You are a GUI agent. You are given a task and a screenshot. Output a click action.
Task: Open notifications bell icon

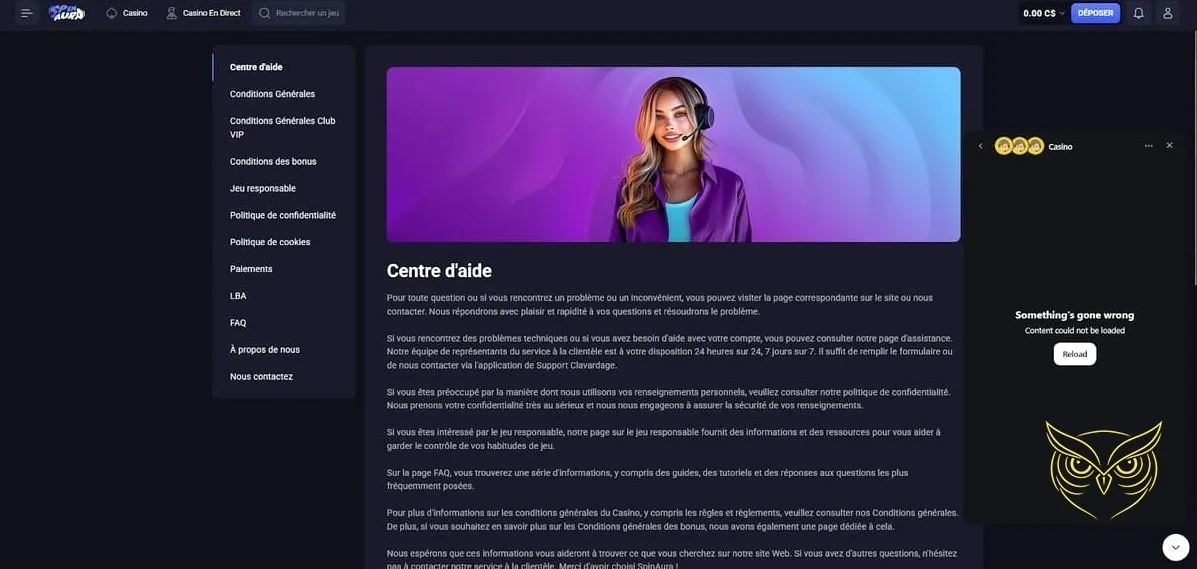1138,13
